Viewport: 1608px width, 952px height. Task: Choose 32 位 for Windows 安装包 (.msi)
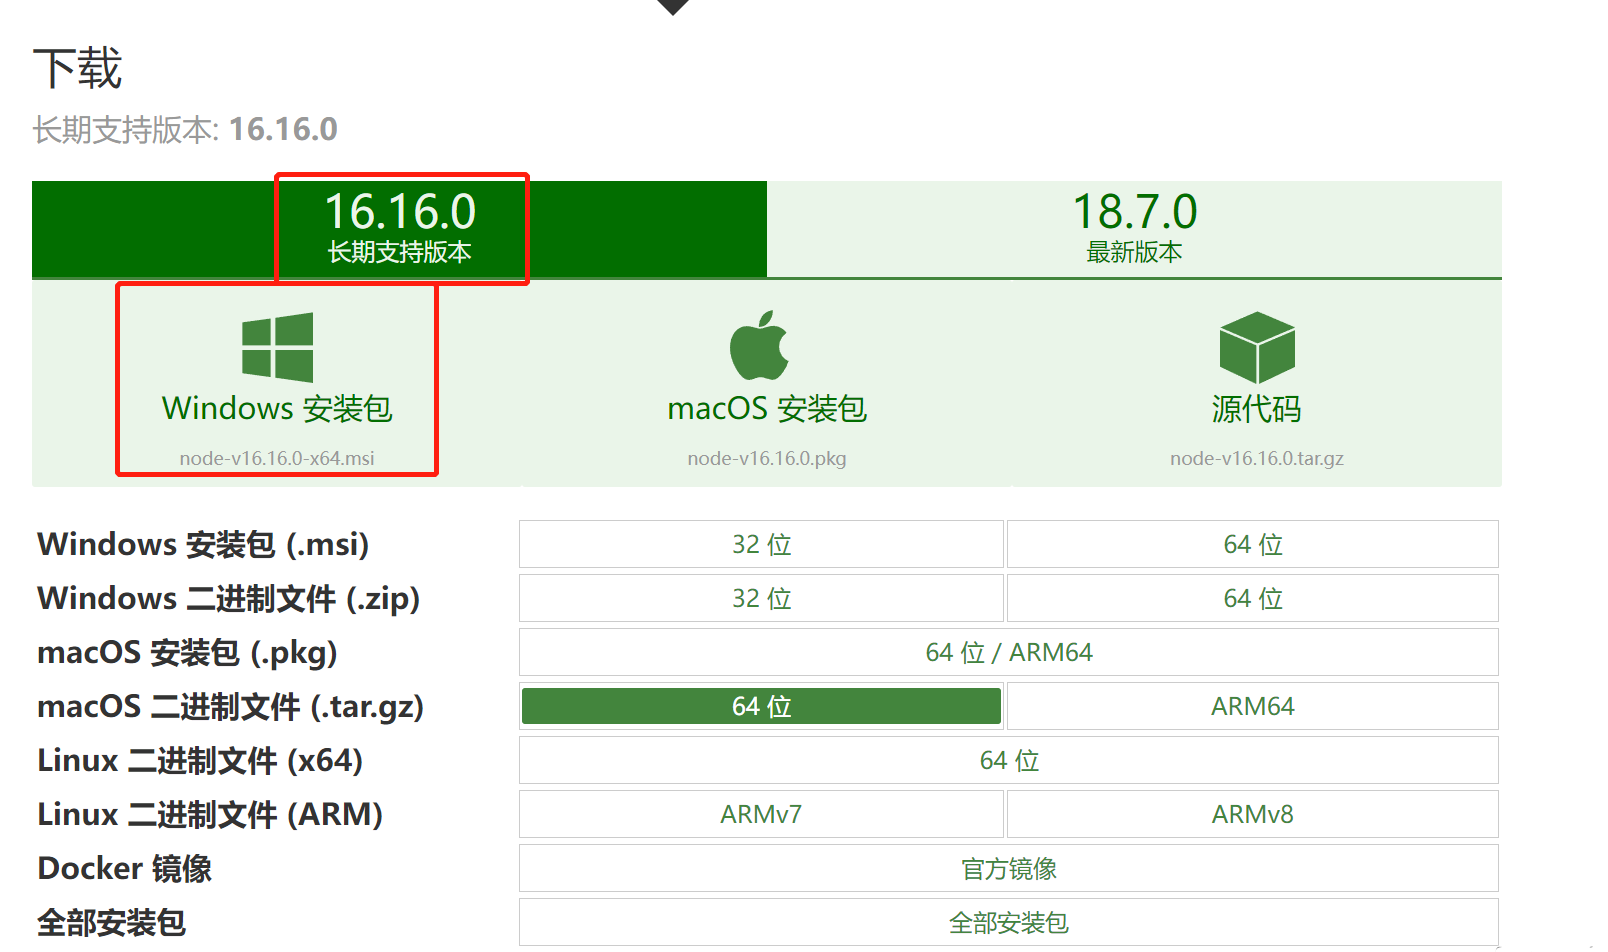pos(761,544)
